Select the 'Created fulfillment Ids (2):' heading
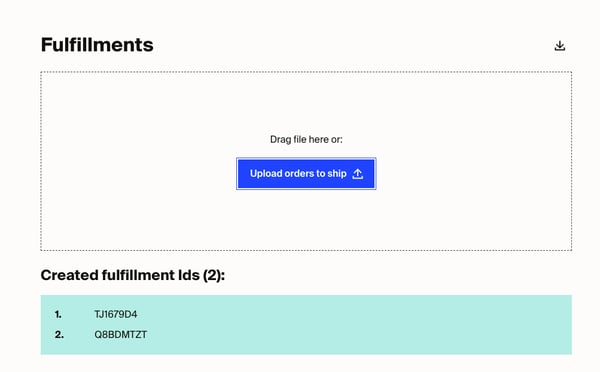Viewport: 600px width, 372px height. 133,275
